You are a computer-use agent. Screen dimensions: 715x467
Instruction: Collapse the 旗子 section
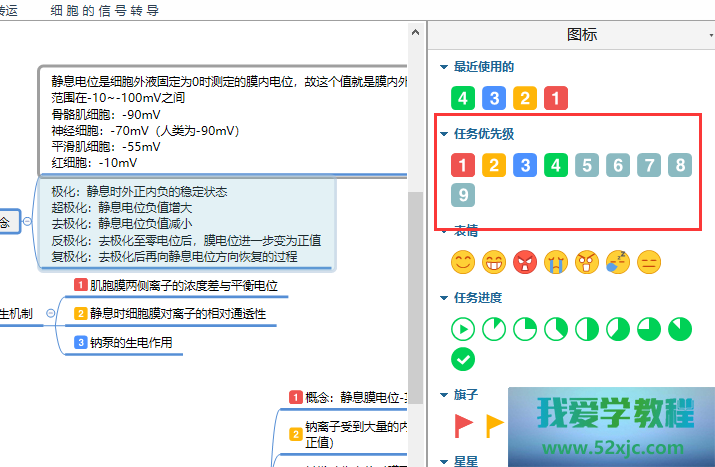(x=444, y=395)
